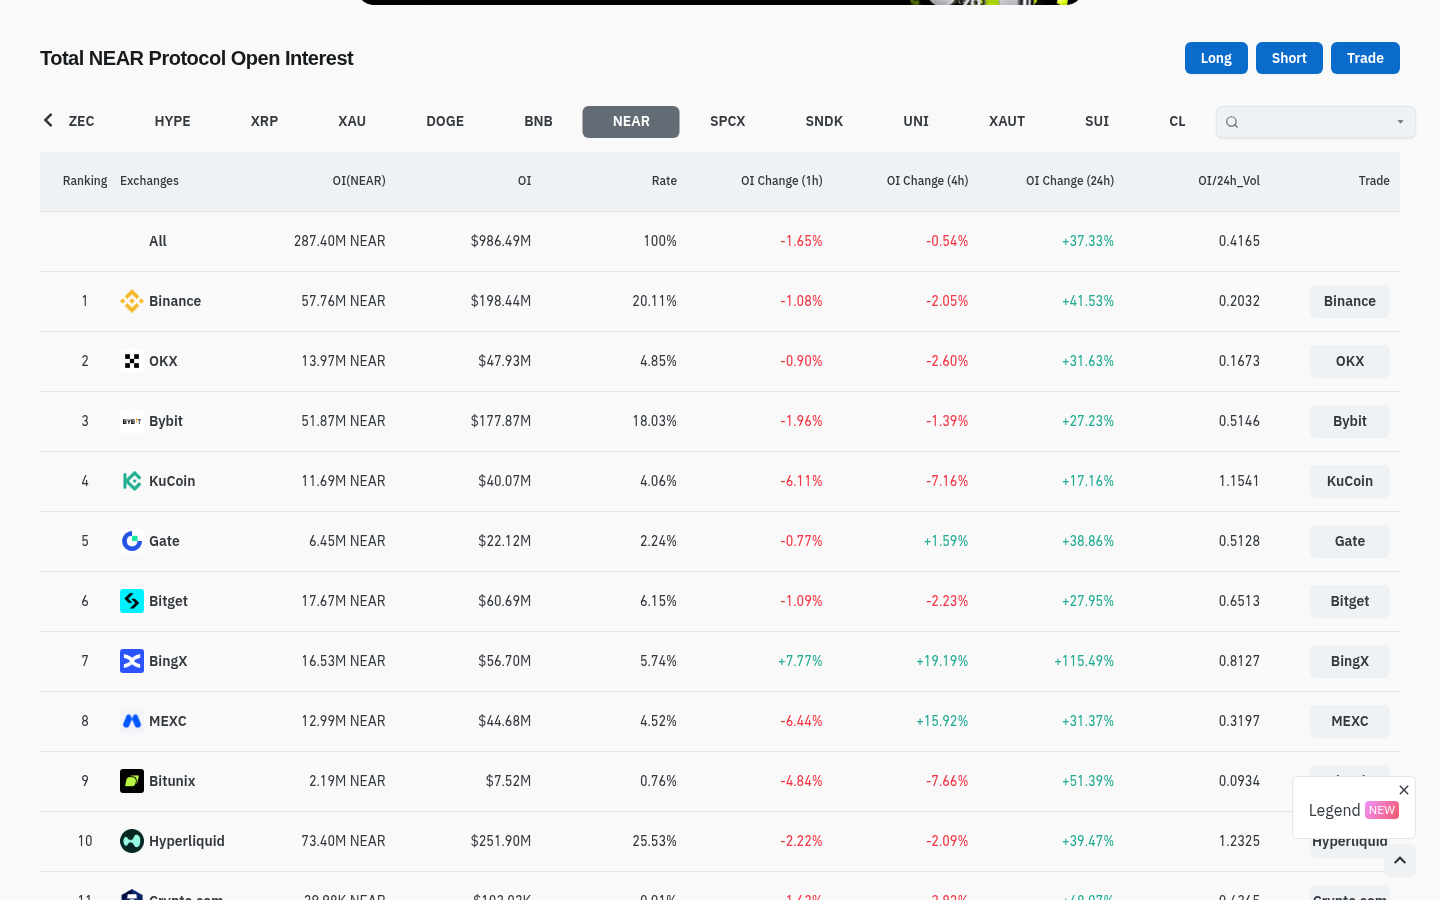Choose the SNDK tab
Screen dimensions: 1440x900
(824, 121)
